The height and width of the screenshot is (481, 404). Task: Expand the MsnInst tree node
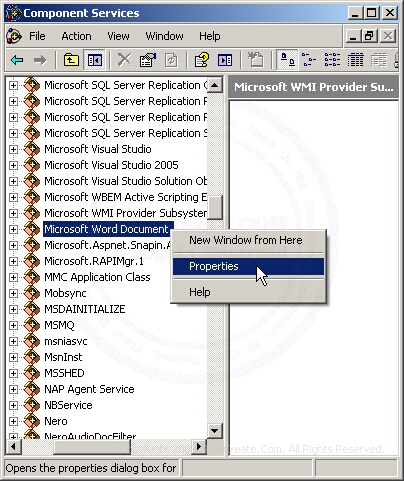coord(13,357)
